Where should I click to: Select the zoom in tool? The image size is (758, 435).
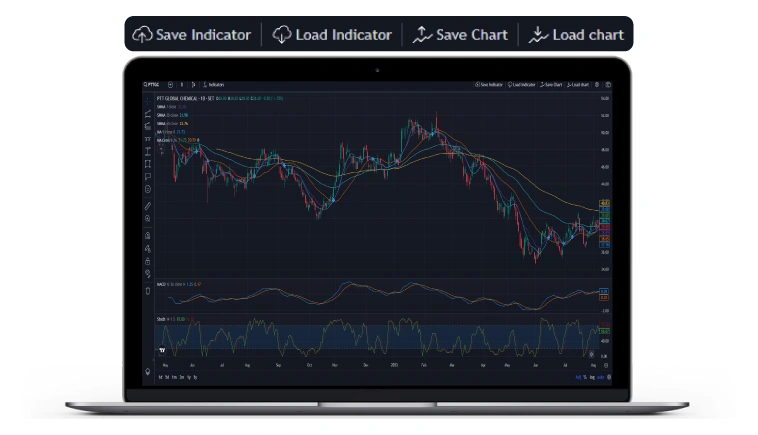pos(148,217)
